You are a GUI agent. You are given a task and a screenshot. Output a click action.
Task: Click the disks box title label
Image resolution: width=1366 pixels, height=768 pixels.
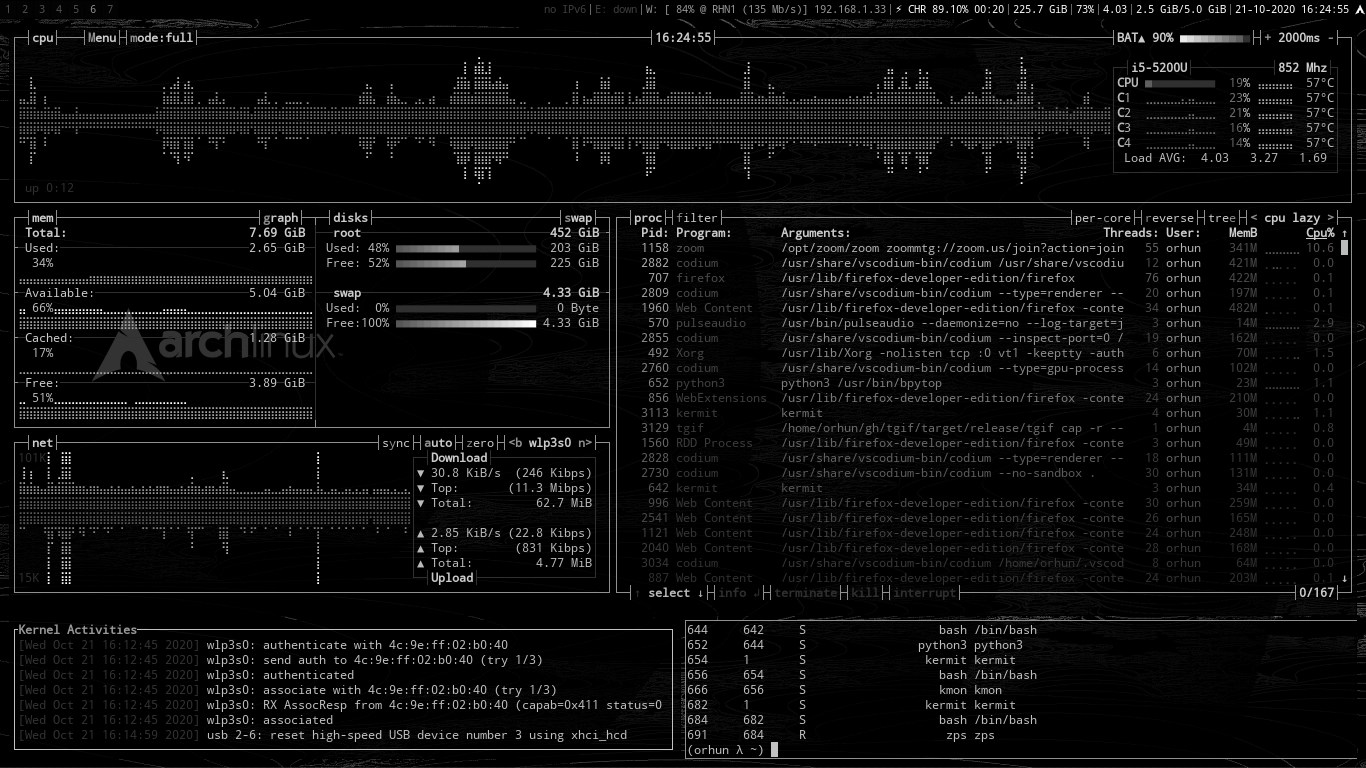tap(351, 218)
